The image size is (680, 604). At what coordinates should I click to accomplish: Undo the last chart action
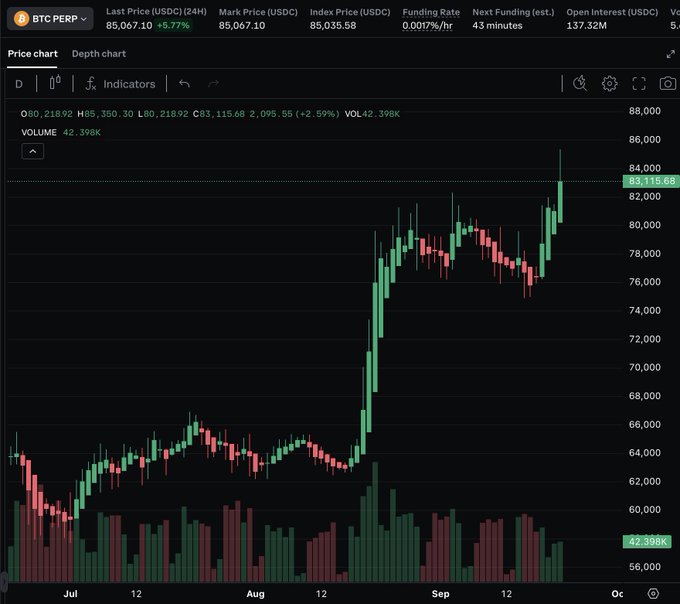tap(184, 83)
